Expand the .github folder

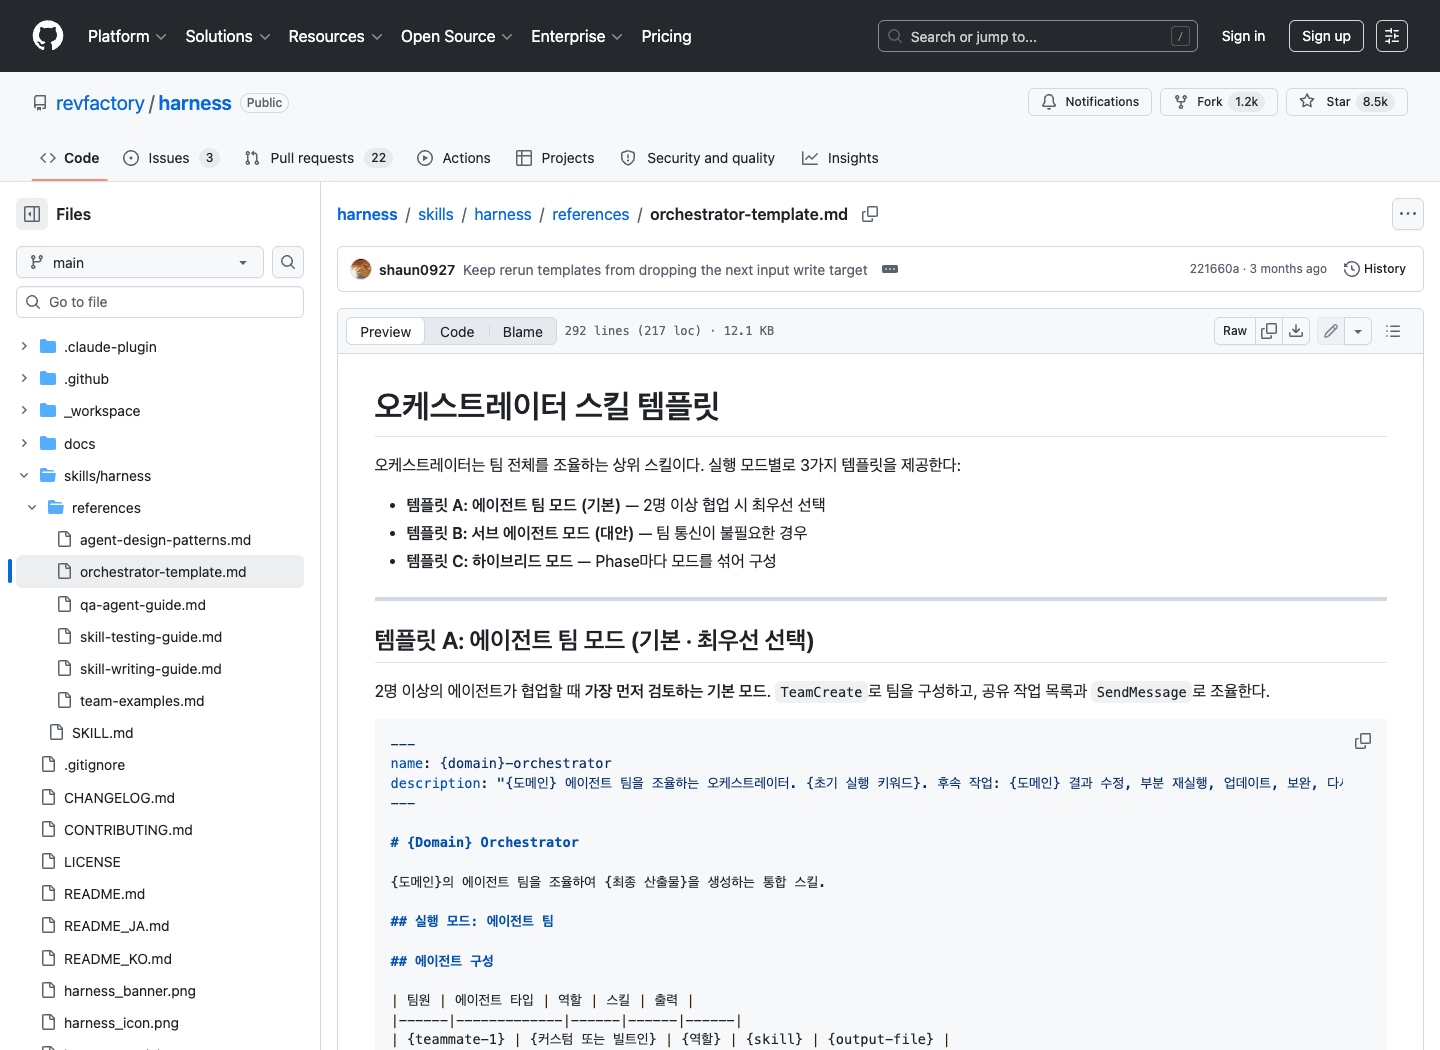[x=24, y=379]
